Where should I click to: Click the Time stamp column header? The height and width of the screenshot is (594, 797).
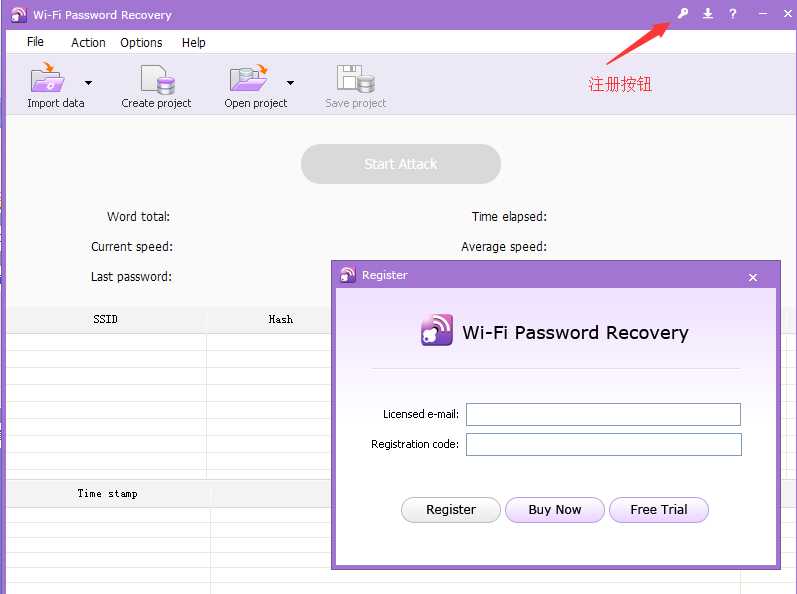(x=107, y=494)
